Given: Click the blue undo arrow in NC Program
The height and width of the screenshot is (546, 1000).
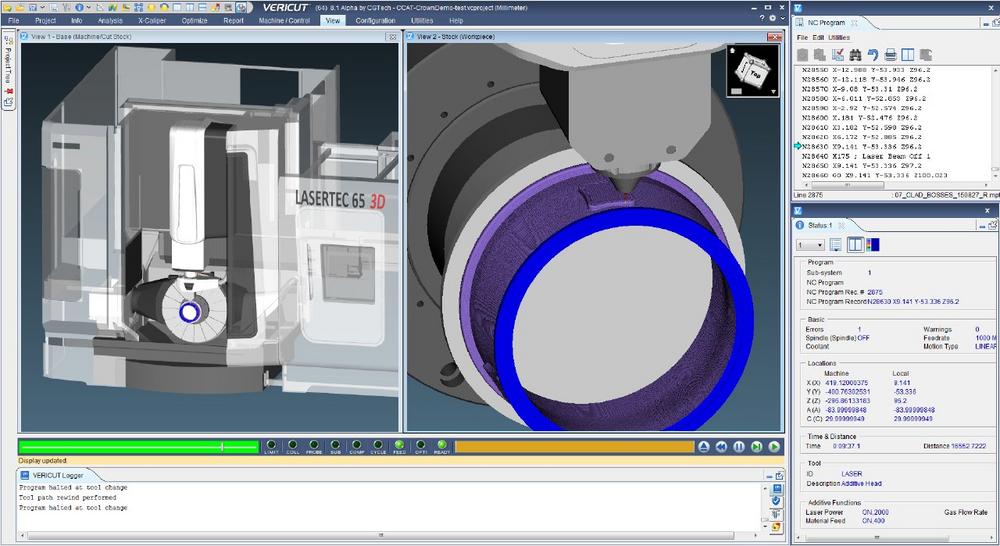Looking at the screenshot, I should click(x=873, y=54).
